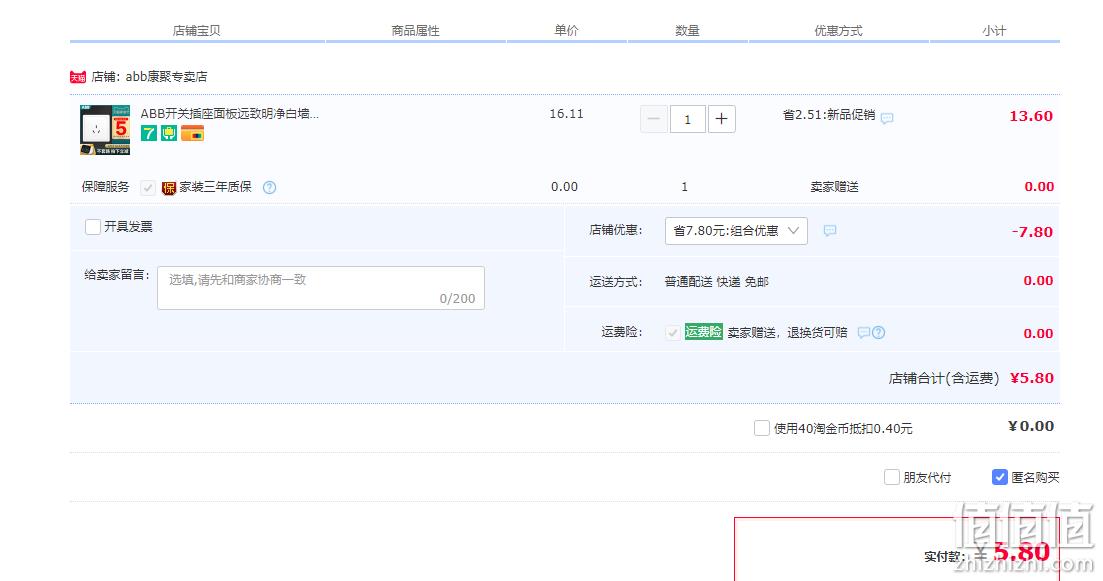Open the question mark help in 运费险 row
This screenshot has height=581, width=1103.
pyautogui.click(x=879, y=333)
